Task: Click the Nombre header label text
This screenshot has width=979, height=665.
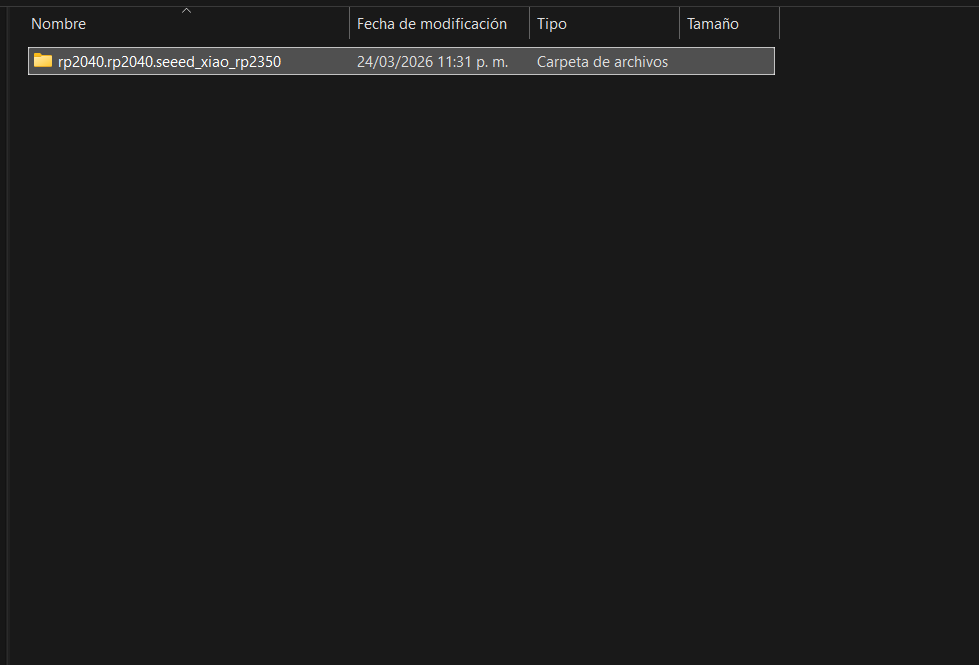Action: (x=58, y=23)
